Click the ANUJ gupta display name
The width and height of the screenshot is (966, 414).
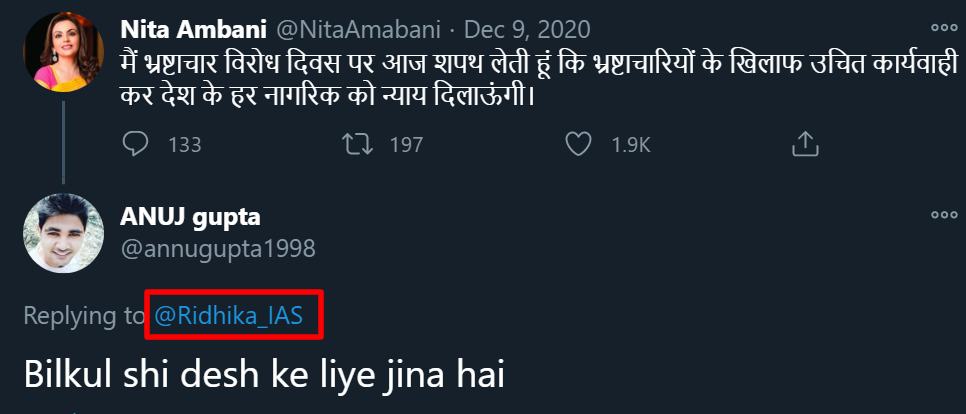(x=190, y=216)
